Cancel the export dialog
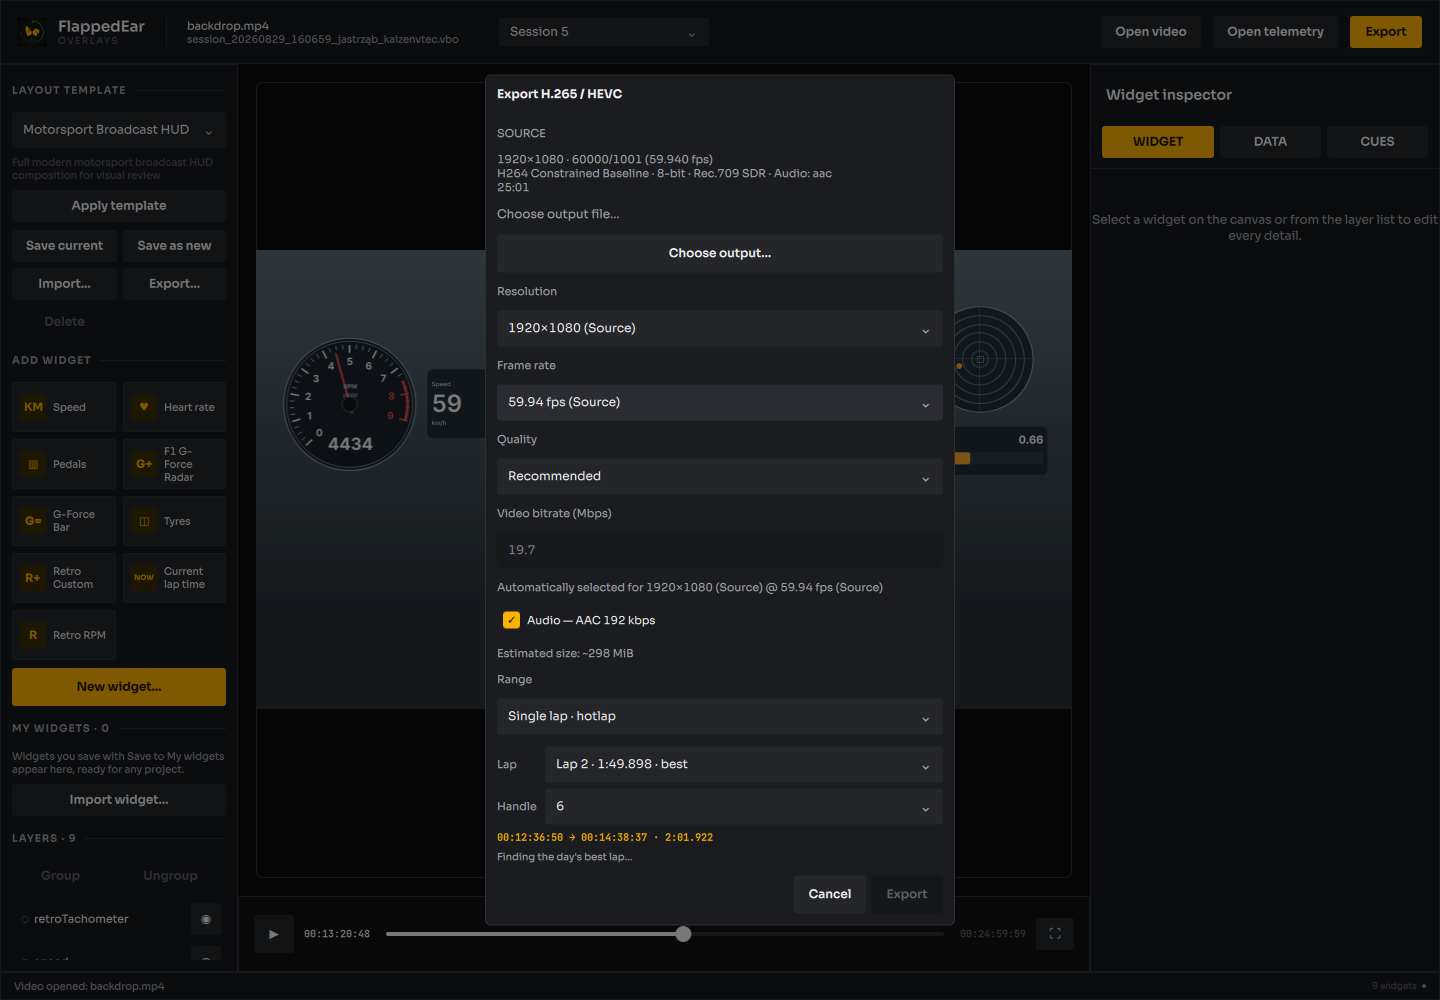Screen dimensions: 1440x1000 830,894
